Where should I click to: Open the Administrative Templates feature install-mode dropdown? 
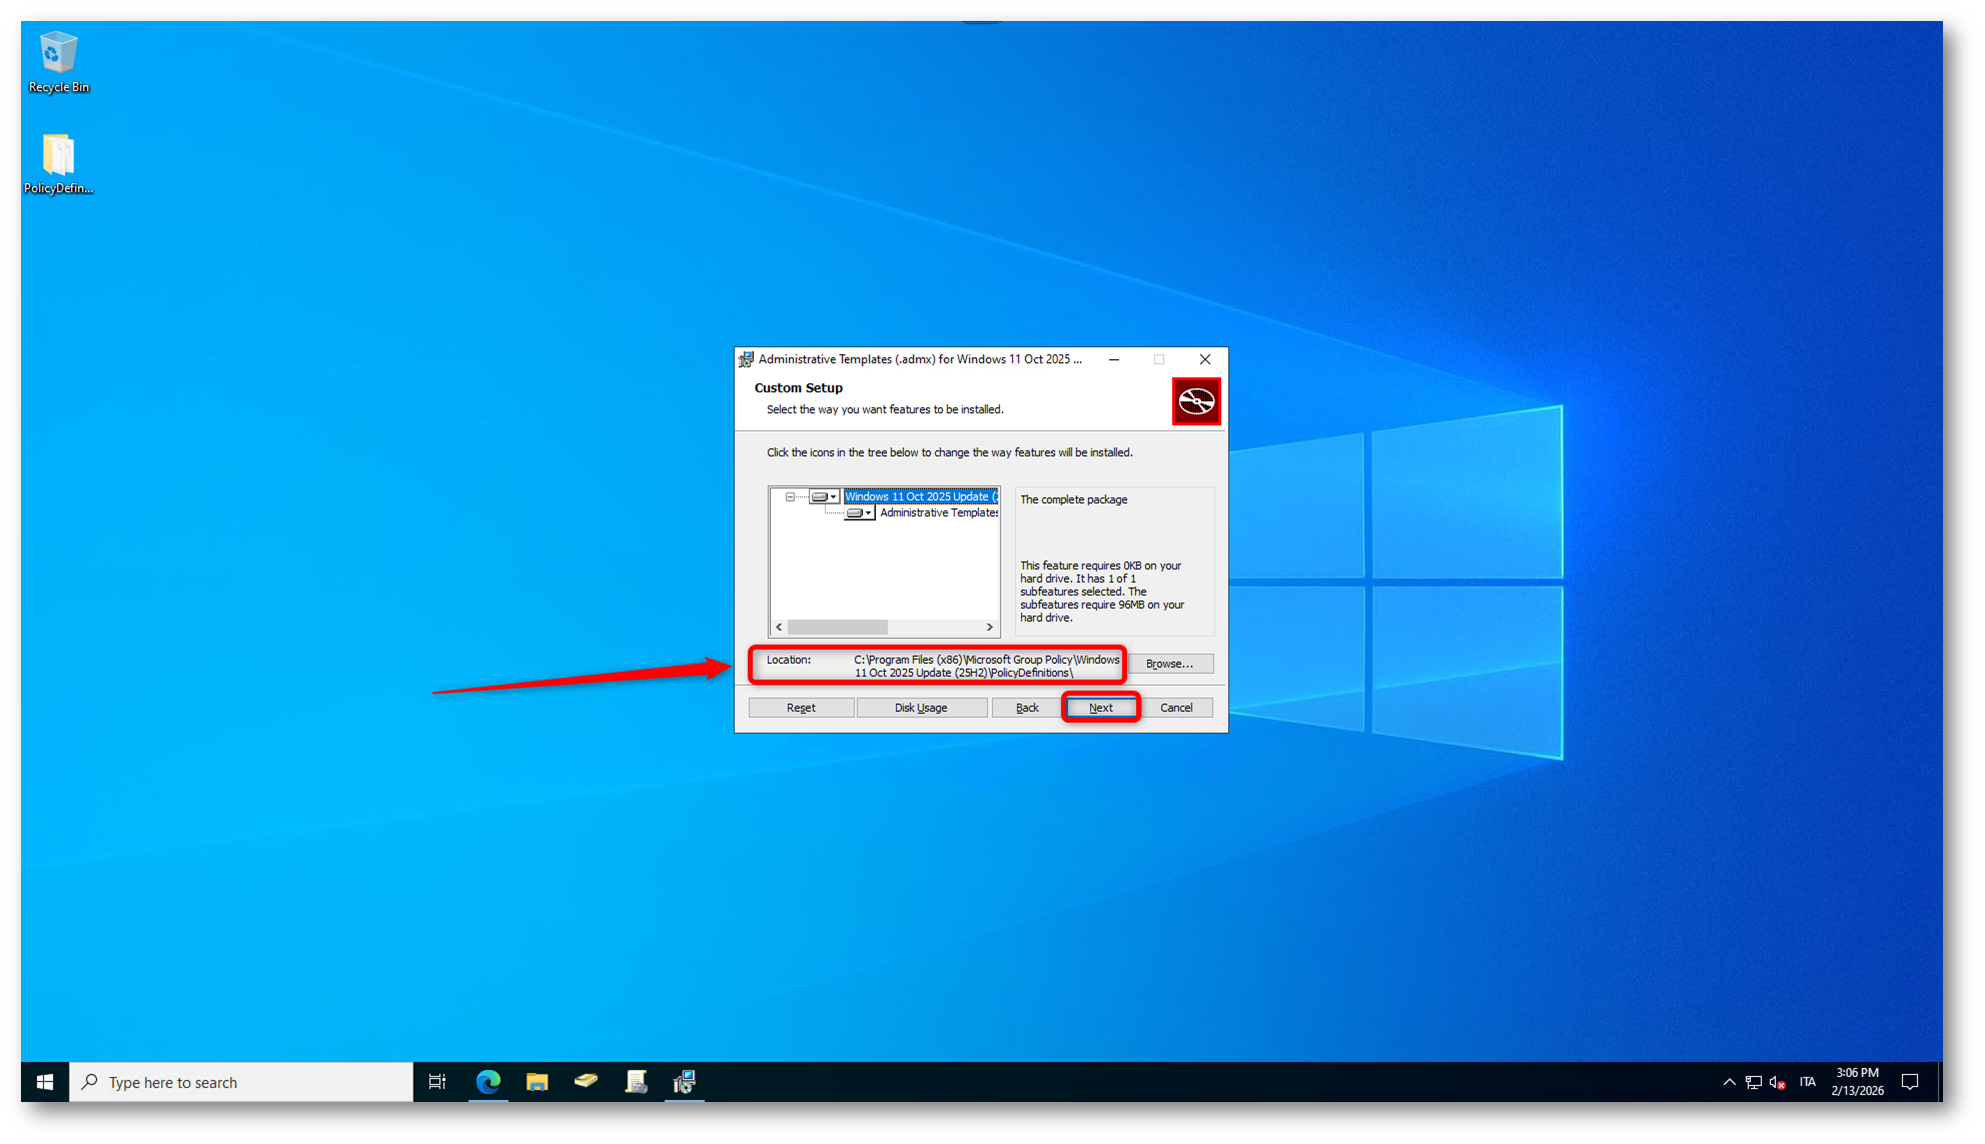click(x=859, y=513)
